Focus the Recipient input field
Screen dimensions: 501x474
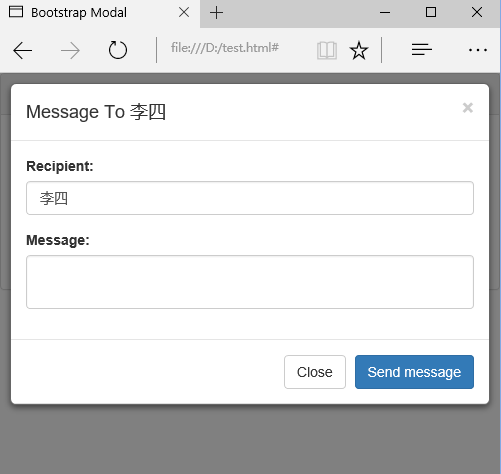coord(250,198)
